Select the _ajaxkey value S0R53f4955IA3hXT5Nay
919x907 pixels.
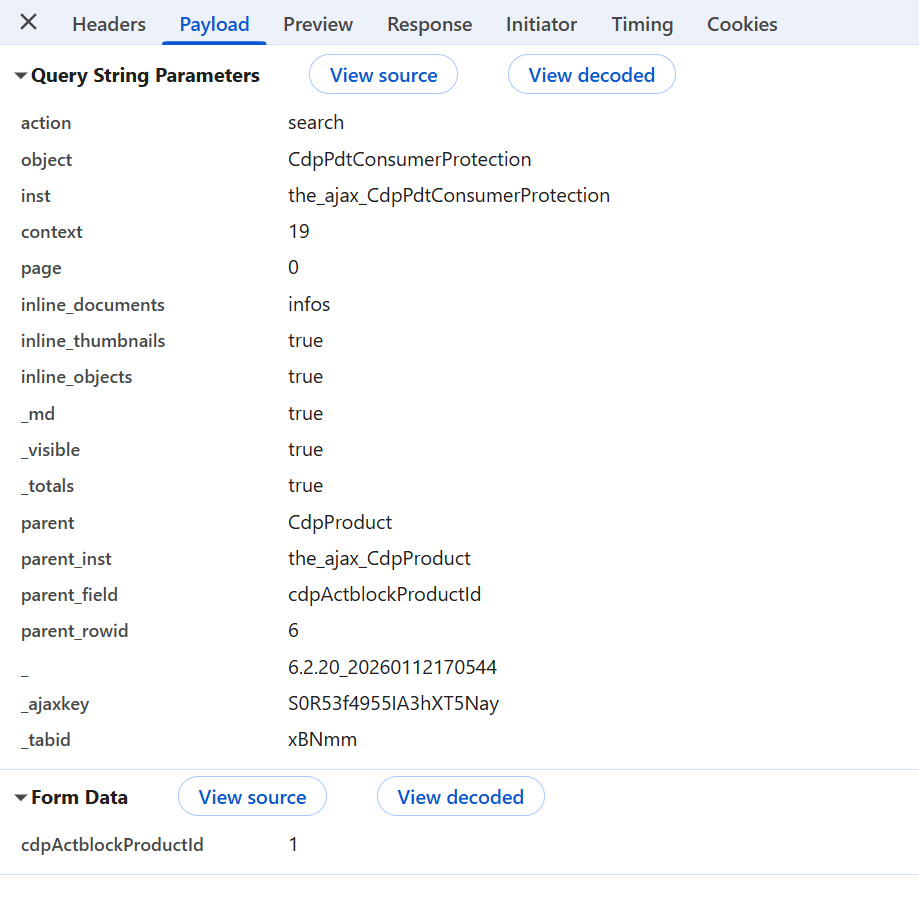[393, 704]
